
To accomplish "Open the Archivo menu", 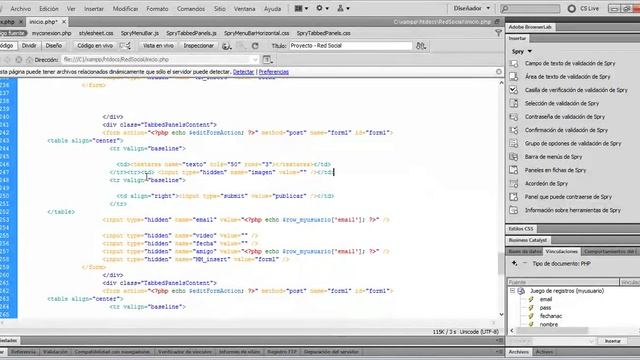I will click(20, 9).
